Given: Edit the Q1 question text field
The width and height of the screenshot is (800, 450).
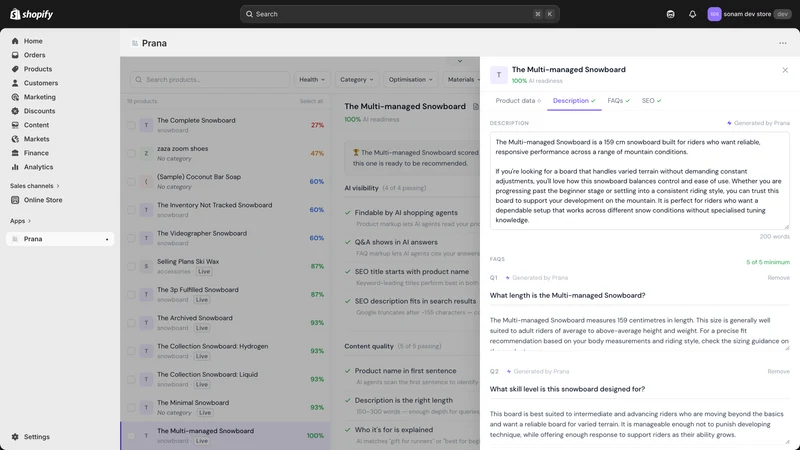Looking at the screenshot, I should 639,295.
